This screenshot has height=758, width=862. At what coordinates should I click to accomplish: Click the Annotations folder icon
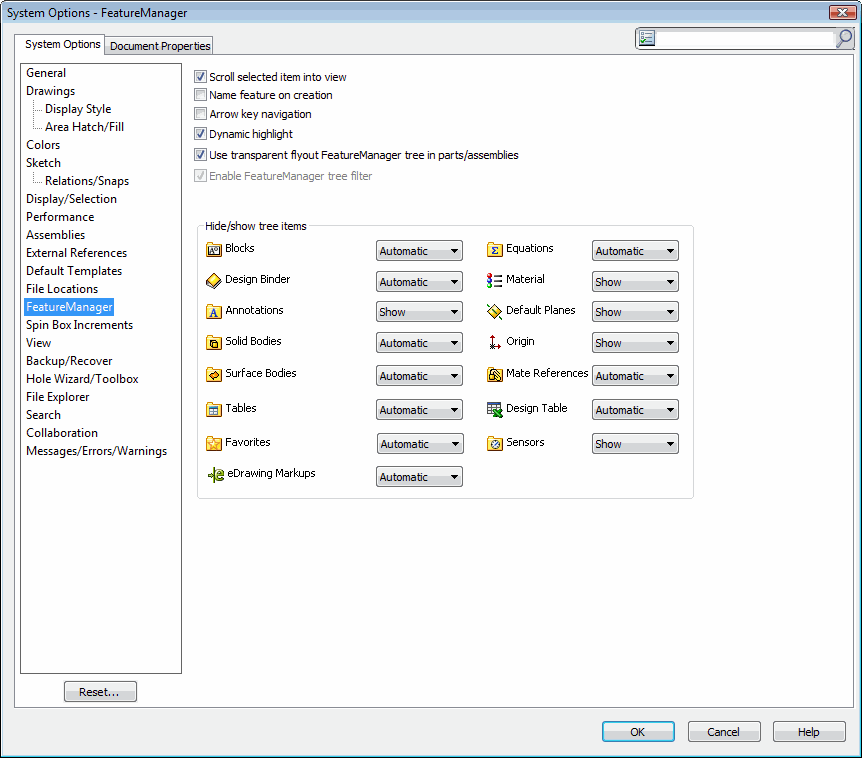pos(213,312)
